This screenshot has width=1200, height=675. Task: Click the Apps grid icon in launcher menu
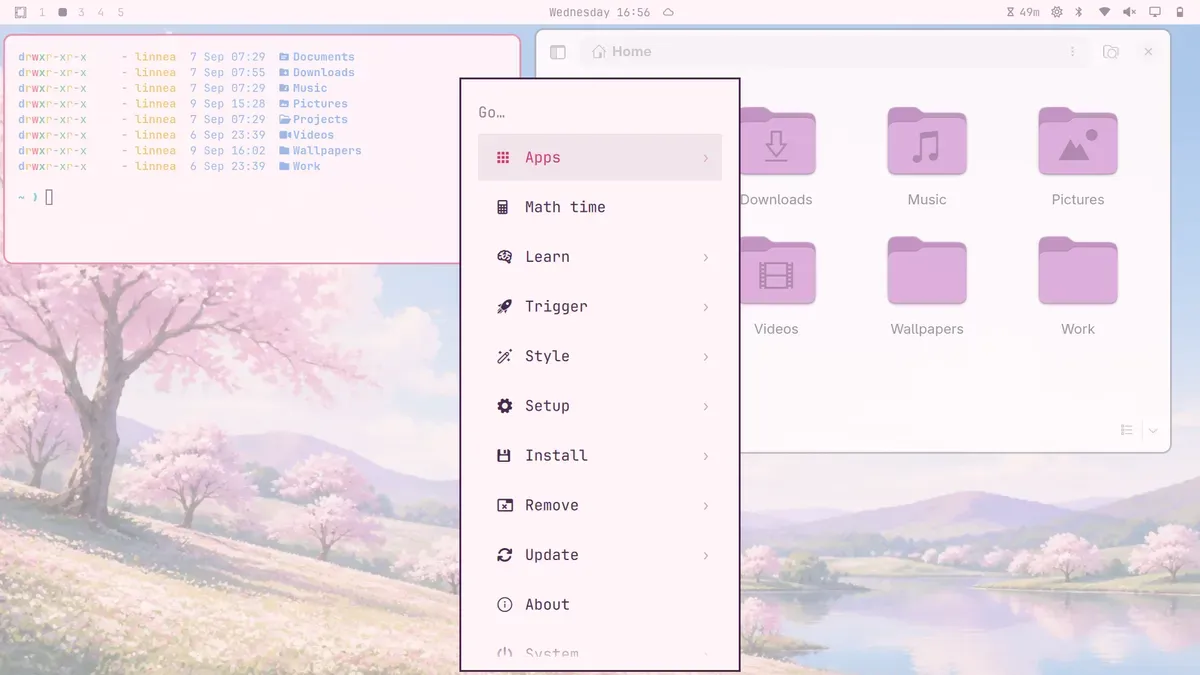point(503,157)
